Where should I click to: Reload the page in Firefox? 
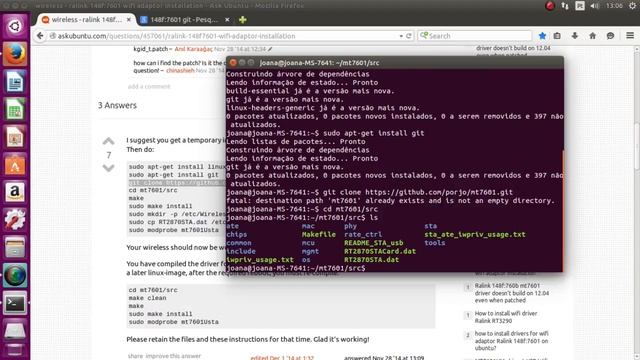pyautogui.click(x=409, y=36)
